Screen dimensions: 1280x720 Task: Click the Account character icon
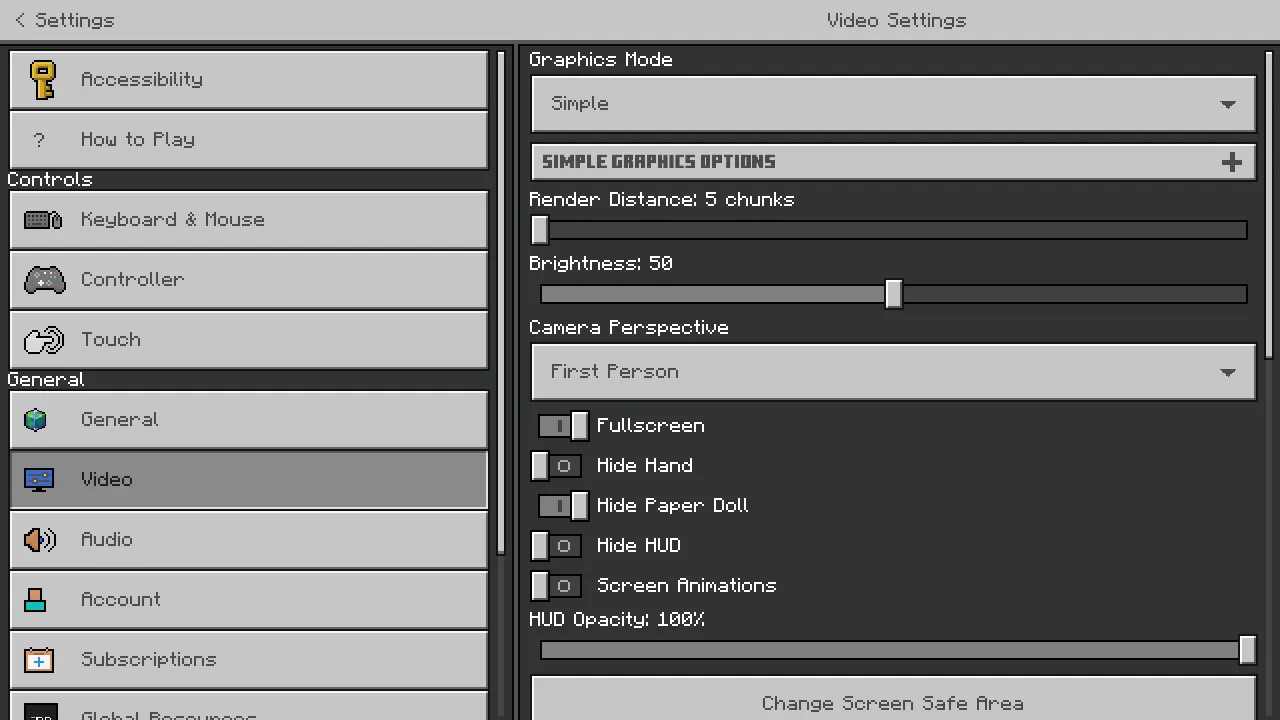(x=36, y=600)
